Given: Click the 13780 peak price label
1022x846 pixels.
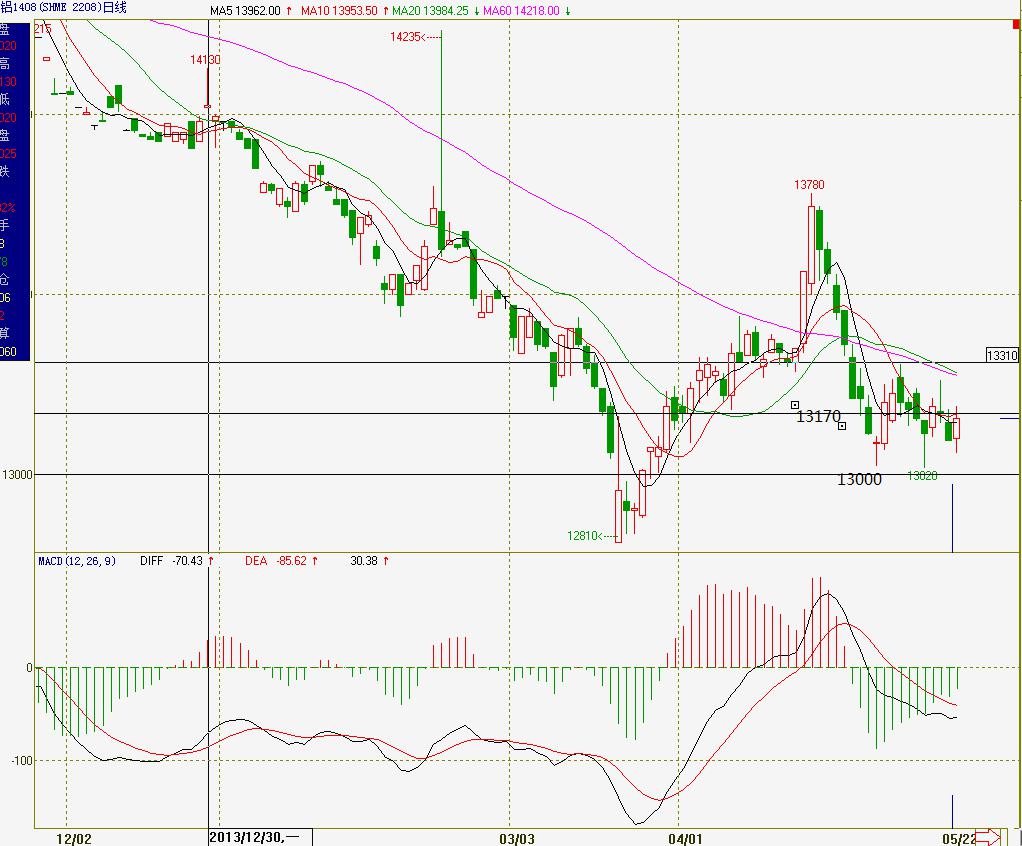Looking at the screenshot, I should click(x=809, y=185).
